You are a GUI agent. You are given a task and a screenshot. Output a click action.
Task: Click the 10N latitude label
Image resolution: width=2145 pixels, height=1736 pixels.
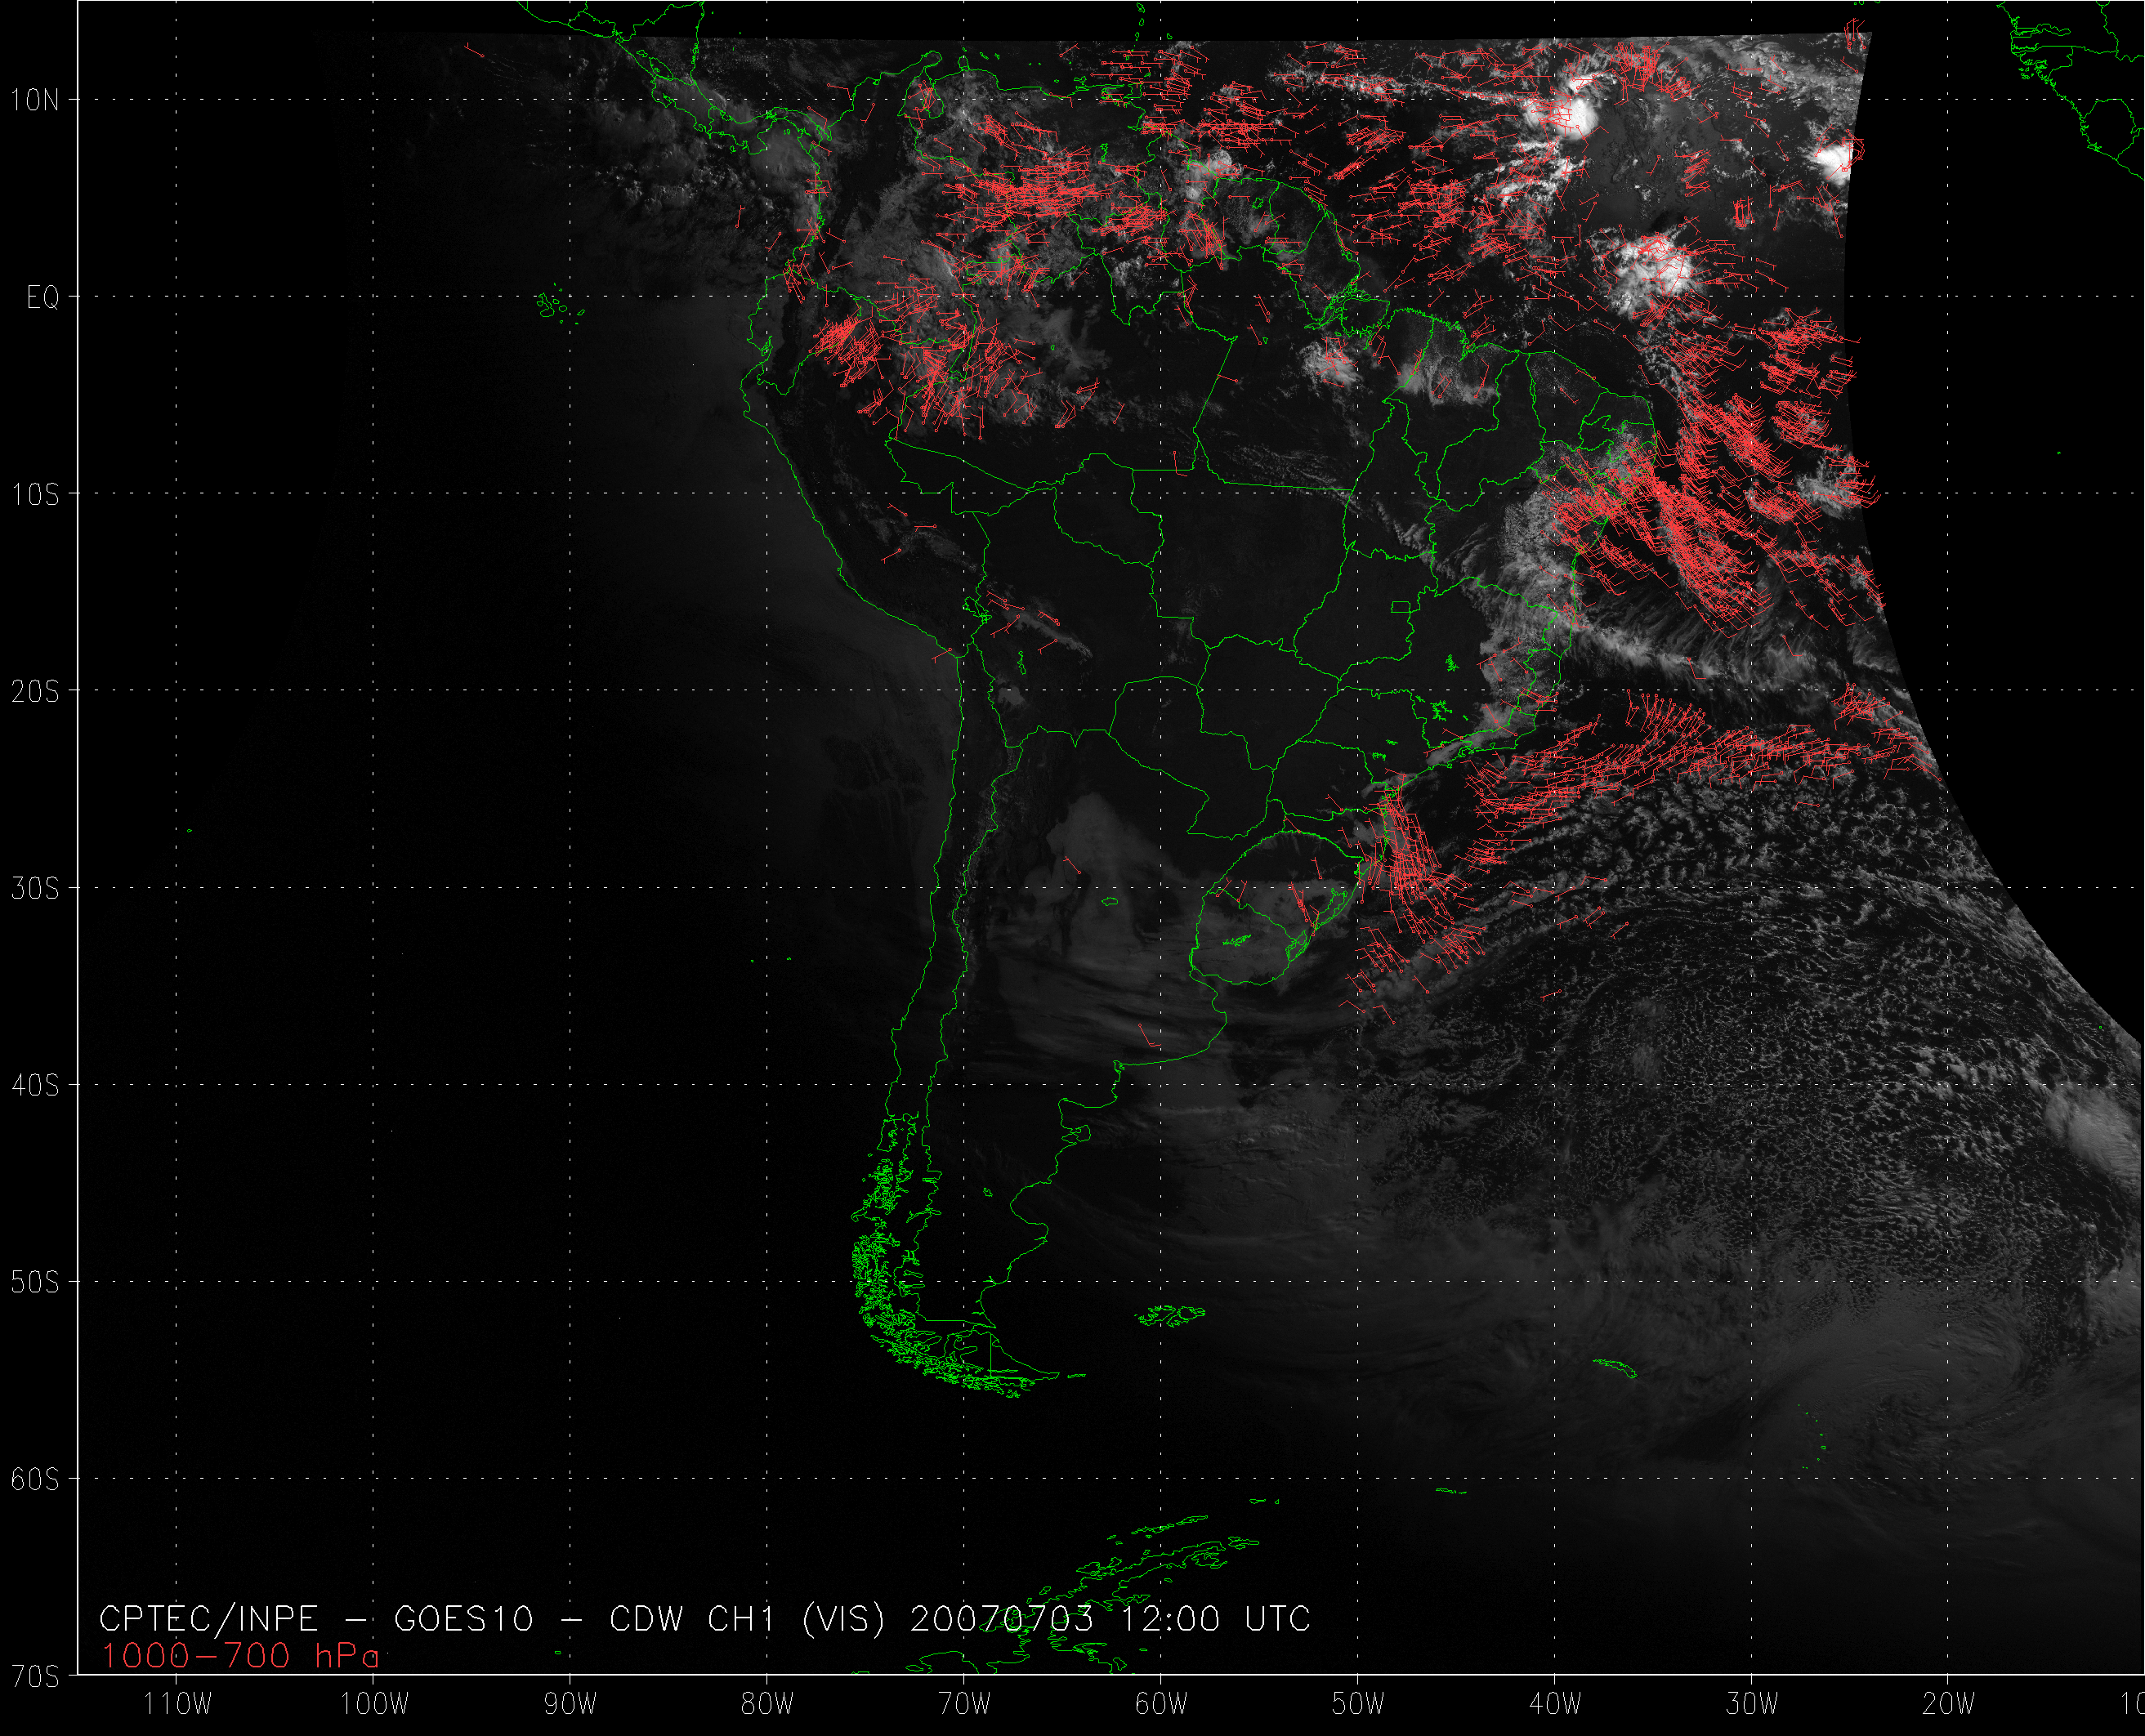click(x=35, y=100)
